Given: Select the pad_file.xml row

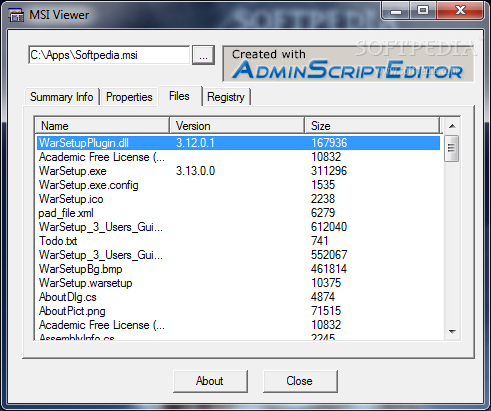Looking at the screenshot, I should 238,213.
